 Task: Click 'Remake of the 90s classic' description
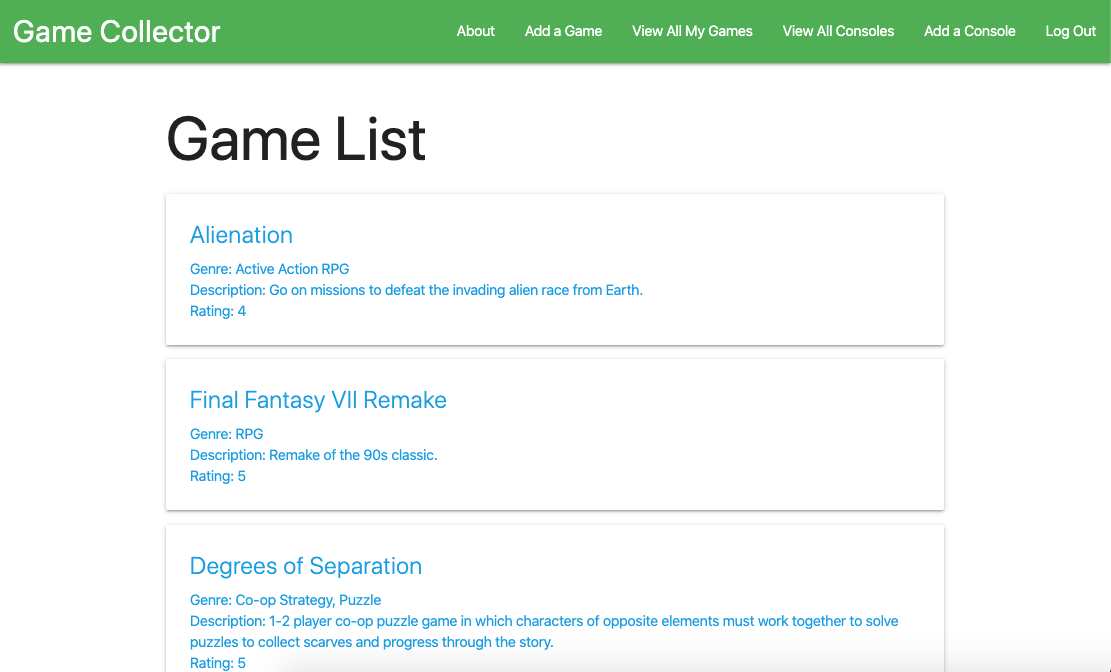313,455
